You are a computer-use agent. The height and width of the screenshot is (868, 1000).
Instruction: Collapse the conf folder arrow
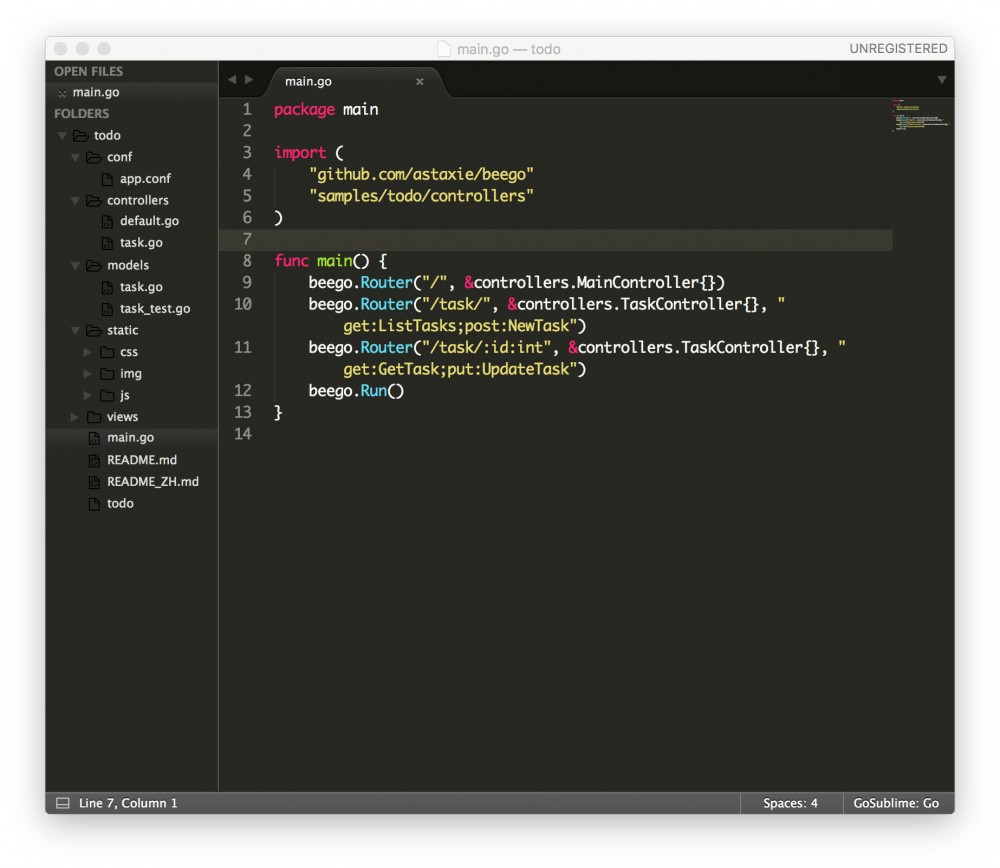(75, 158)
